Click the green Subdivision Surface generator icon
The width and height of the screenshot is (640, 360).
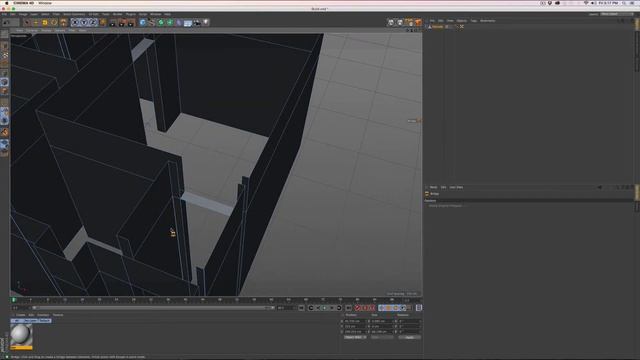pyautogui.click(x=161, y=23)
